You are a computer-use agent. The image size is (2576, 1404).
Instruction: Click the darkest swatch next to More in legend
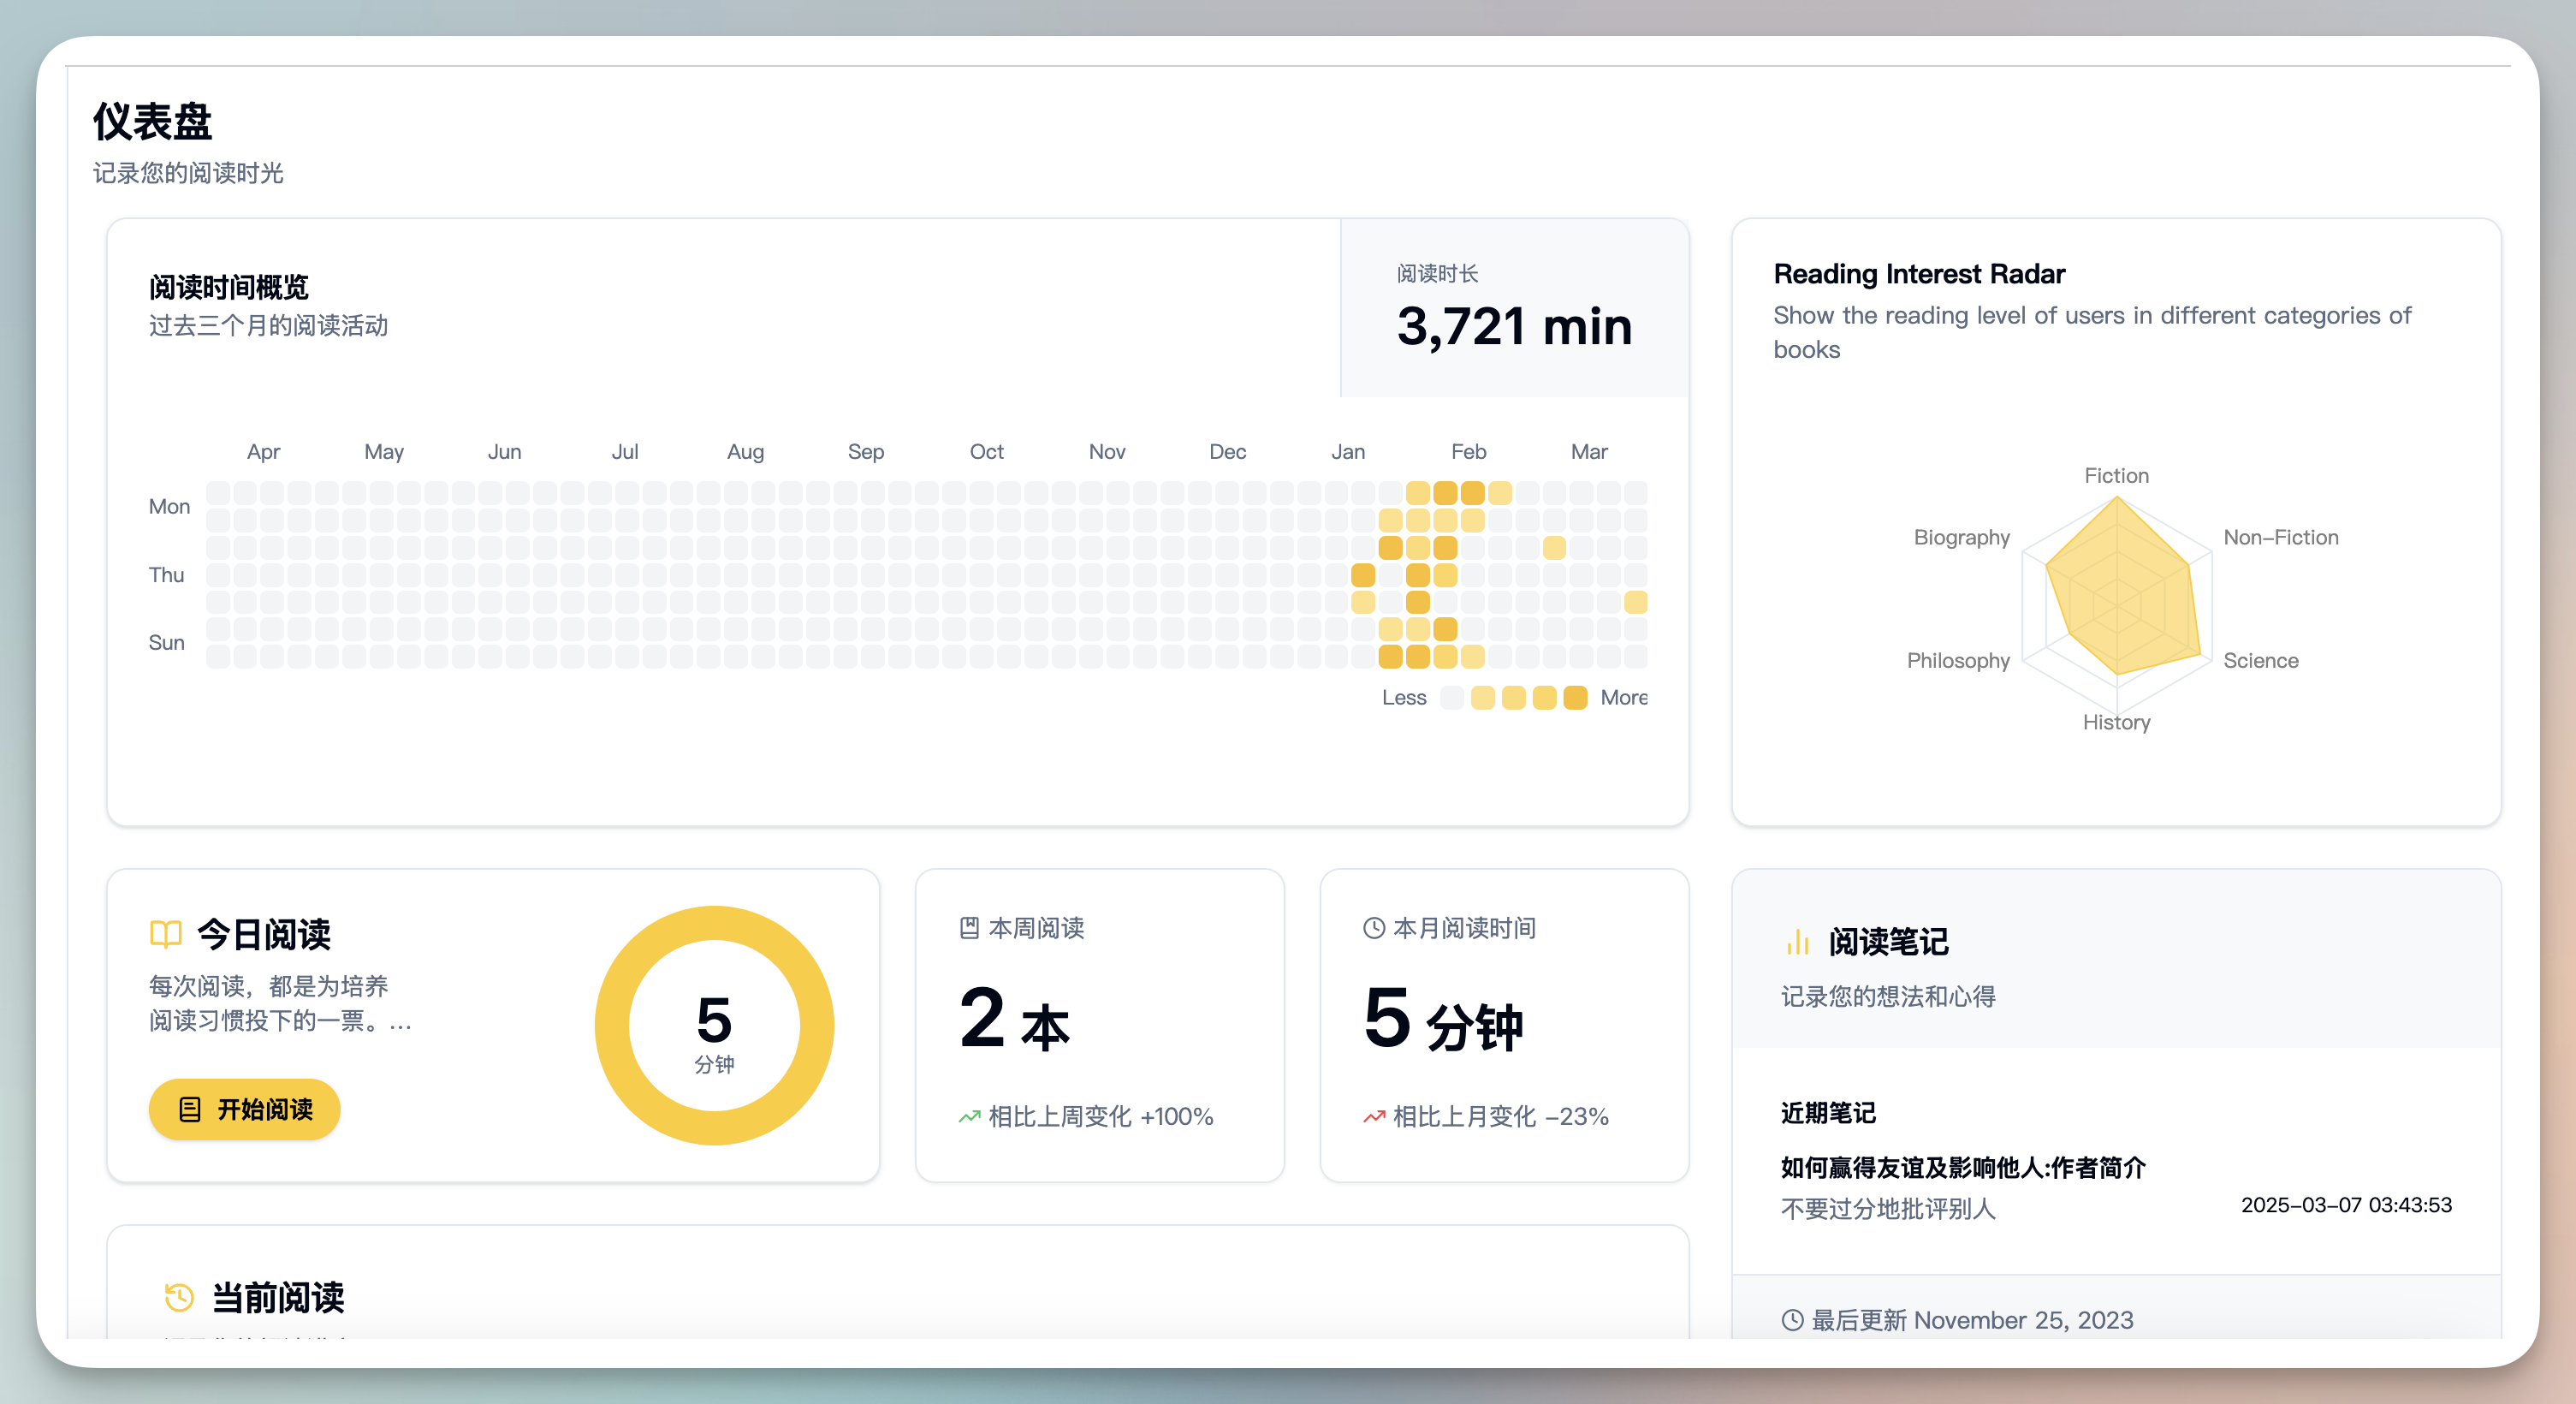pyautogui.click(x=1575, y=698)
